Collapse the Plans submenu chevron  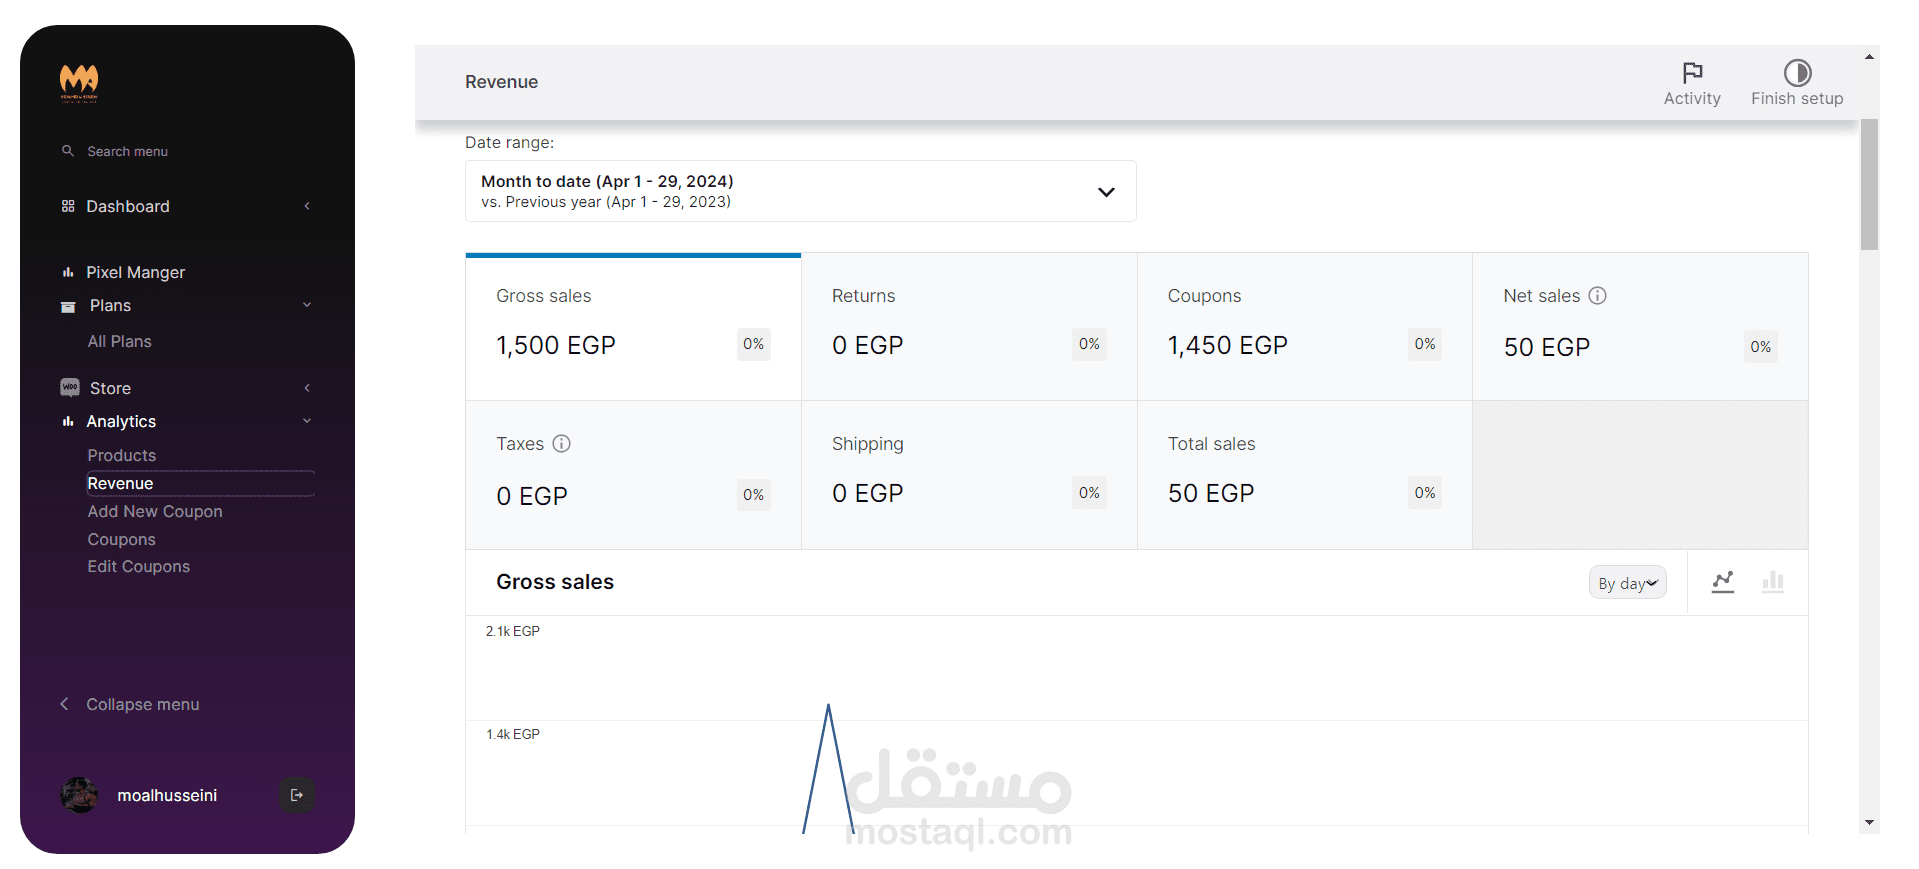[x=307, y=305]
